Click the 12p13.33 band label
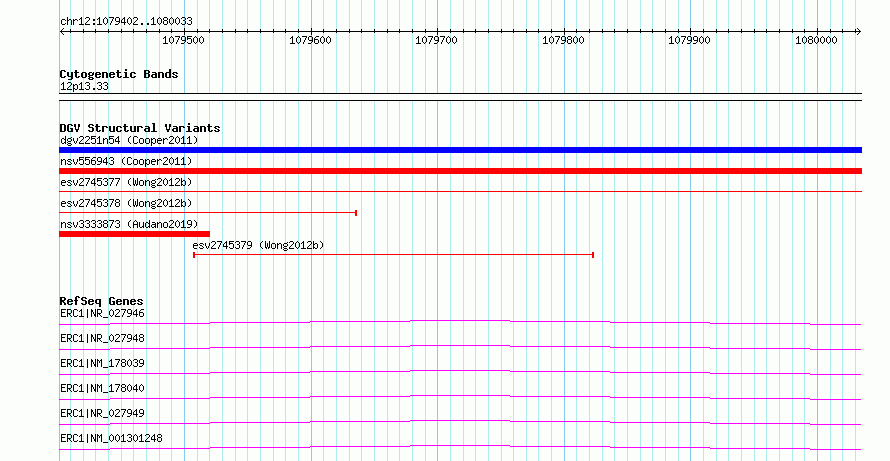Image resolution: width=890 pixels, height=461 pixels. [84, 87]
